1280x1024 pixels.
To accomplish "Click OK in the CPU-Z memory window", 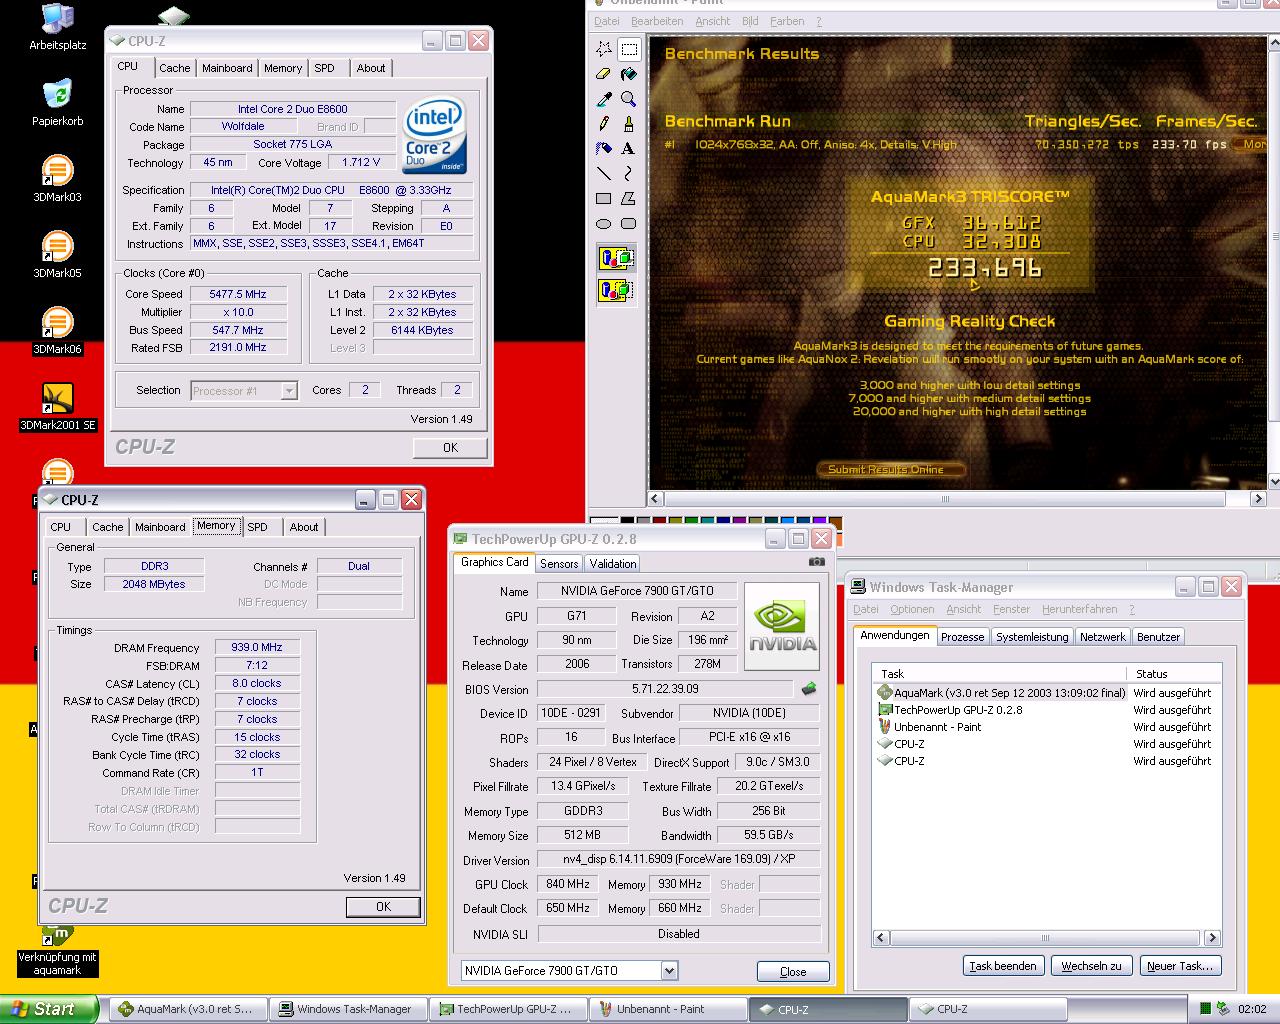I will pyautogui.click(x=383, y=906).
